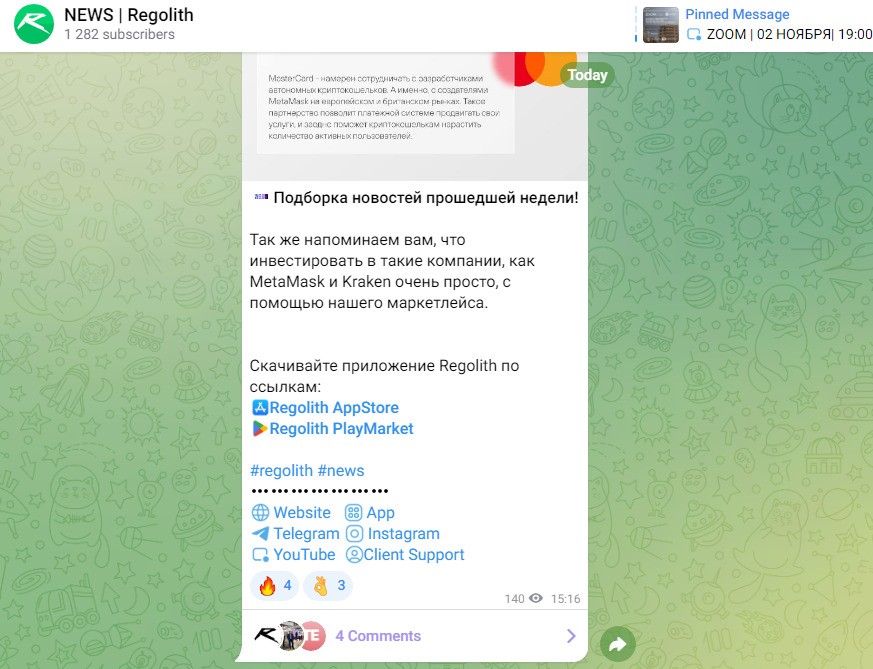Click the round forward share button
The image size is (873, 669).
click(617, 644)
